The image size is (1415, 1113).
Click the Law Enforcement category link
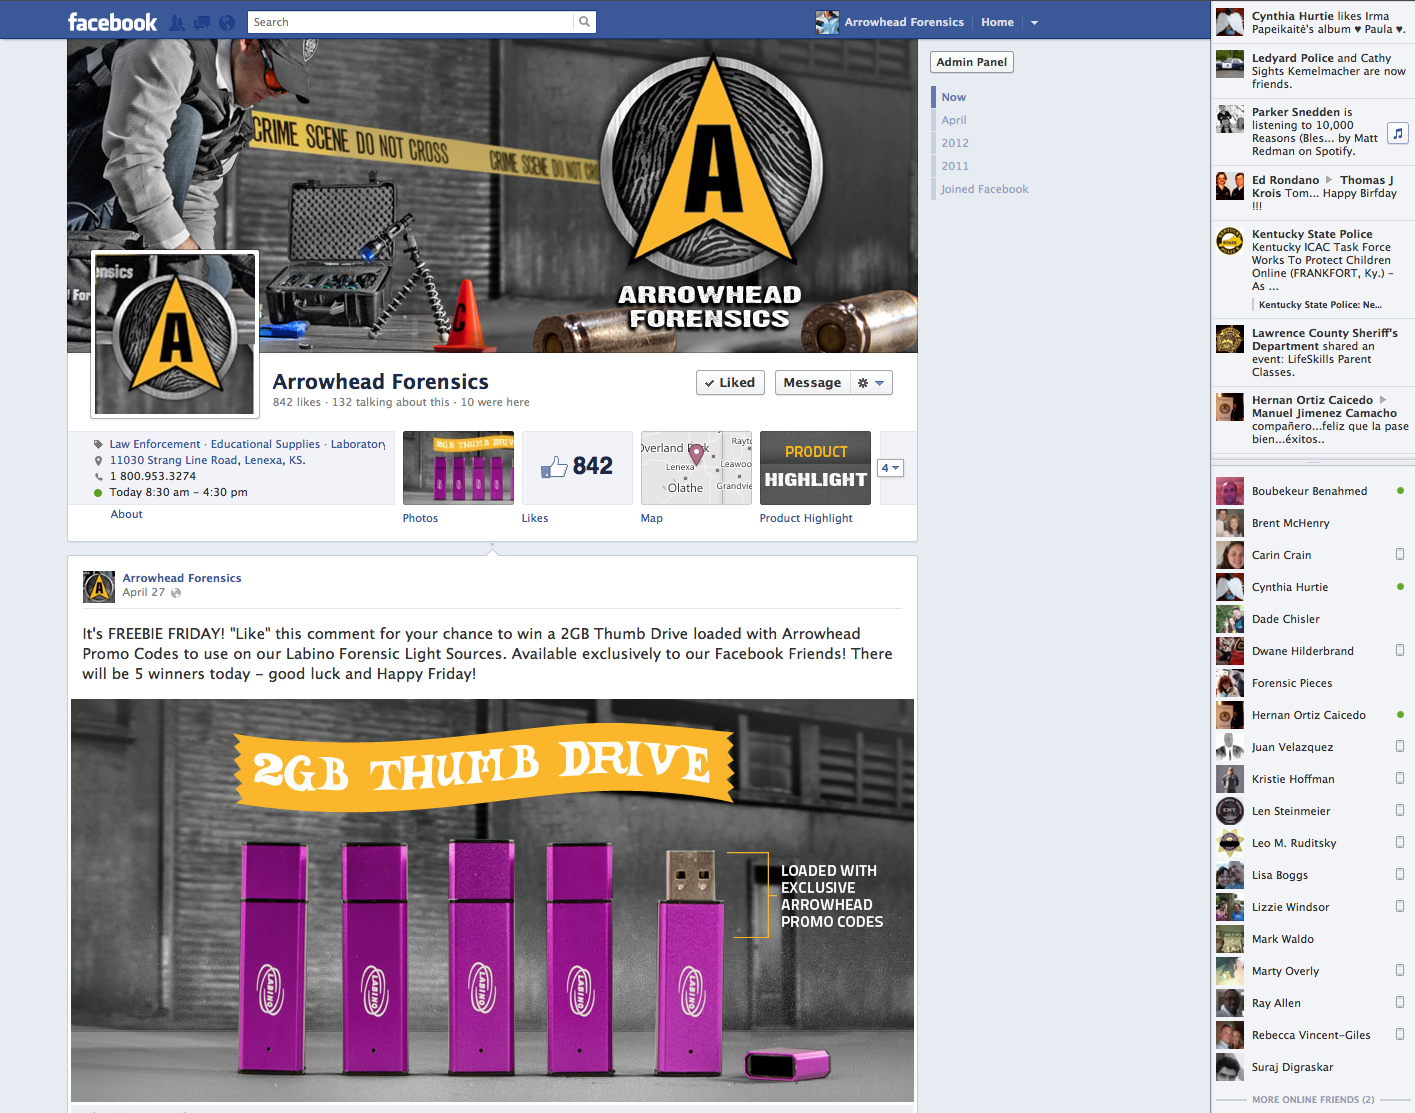tap(155, 444)
